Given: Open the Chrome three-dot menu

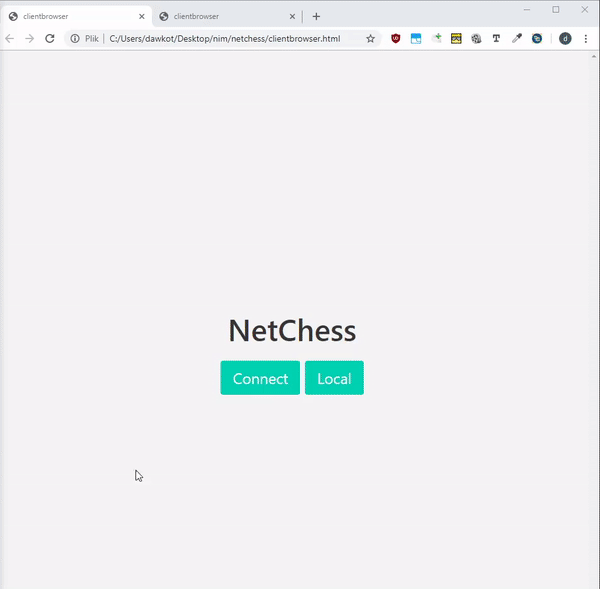Looking at the screenshot, I should (x=586, y=39).
